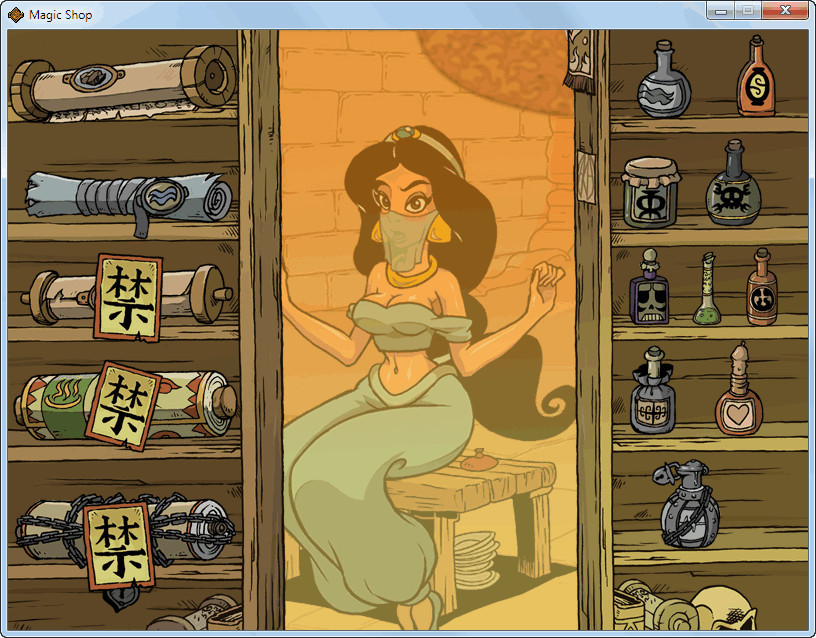The height and width of the screenshot is (638, 816).
Task: Click the forbidden tag on the chained scroll
Action: pyautogui.click(x=119, y=543)
